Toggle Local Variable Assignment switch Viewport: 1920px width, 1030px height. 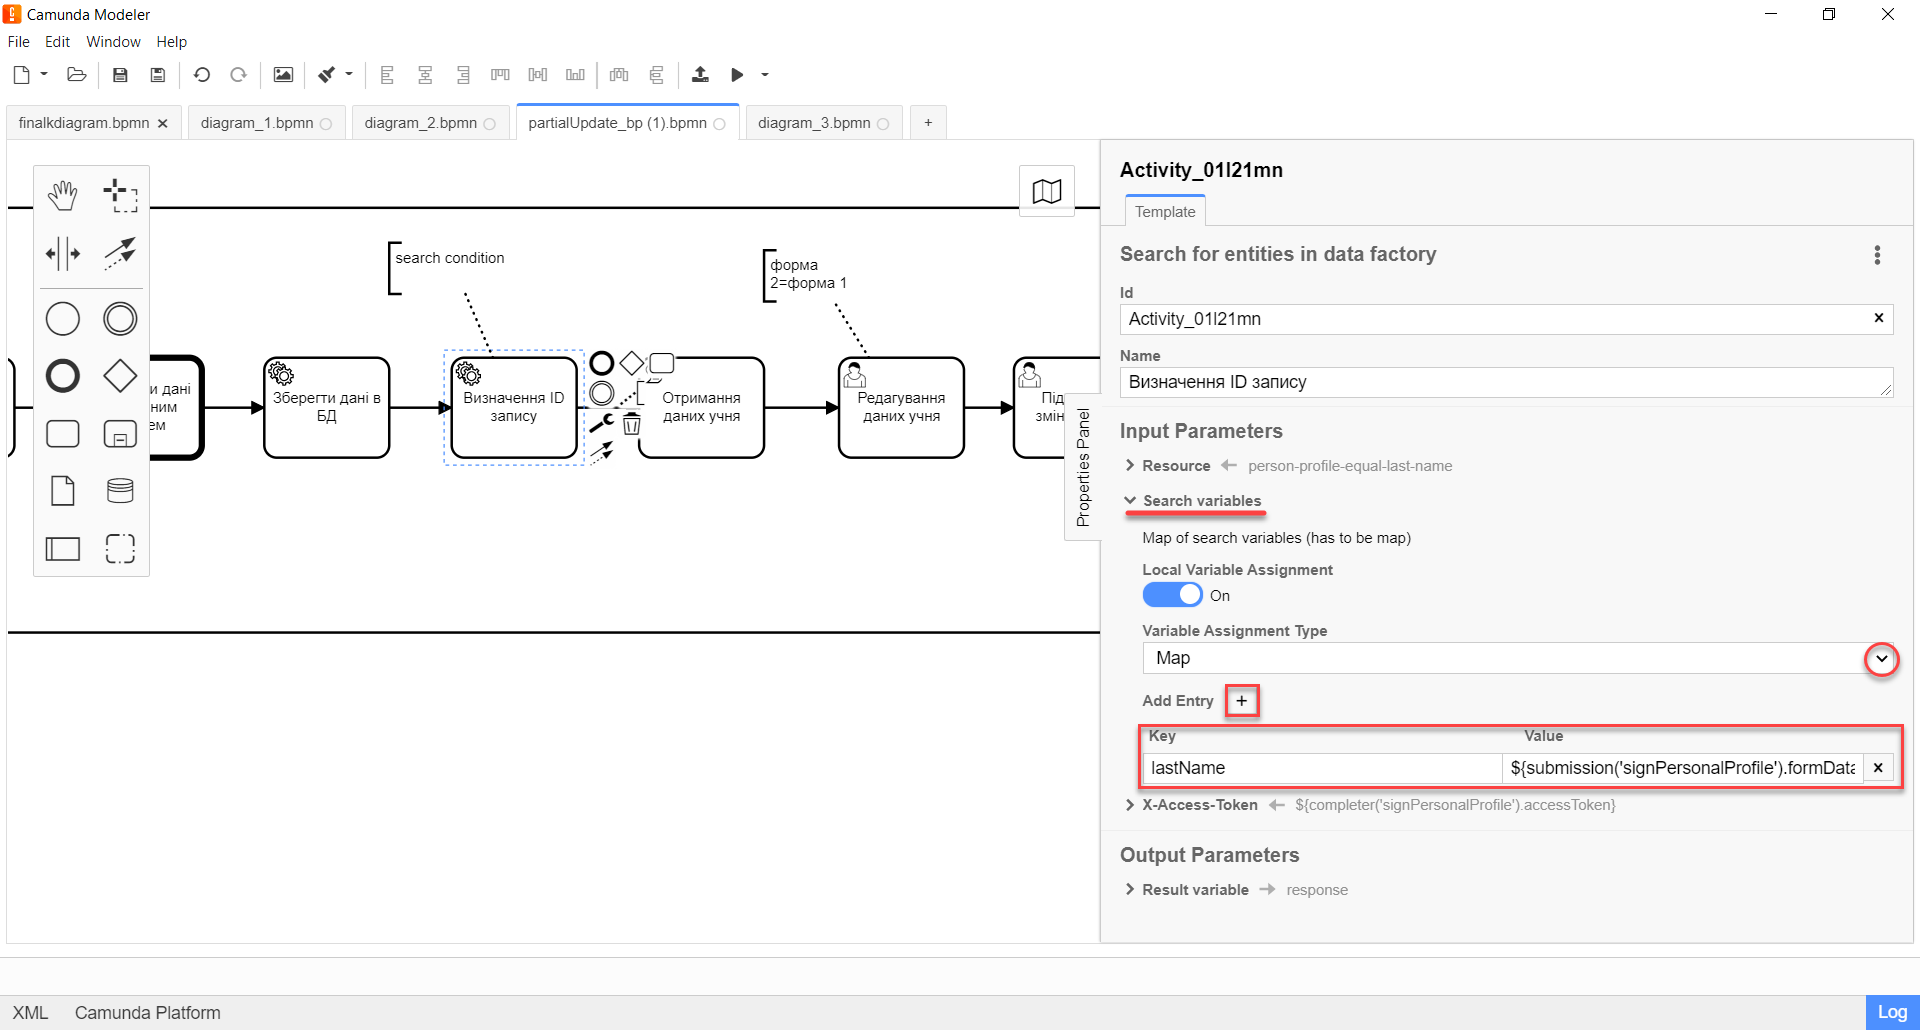1172,595
